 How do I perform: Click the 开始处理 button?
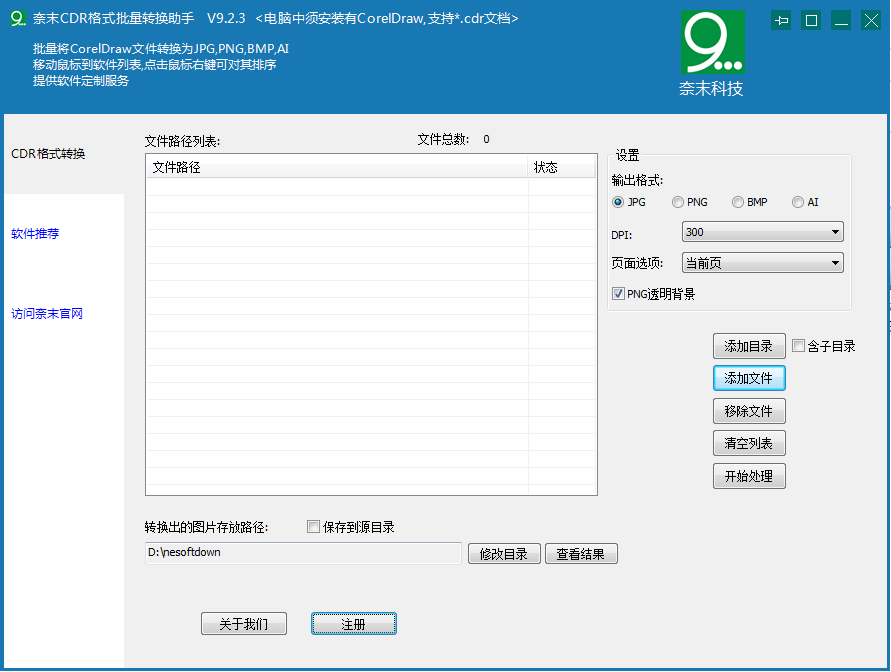coord(749,476)
